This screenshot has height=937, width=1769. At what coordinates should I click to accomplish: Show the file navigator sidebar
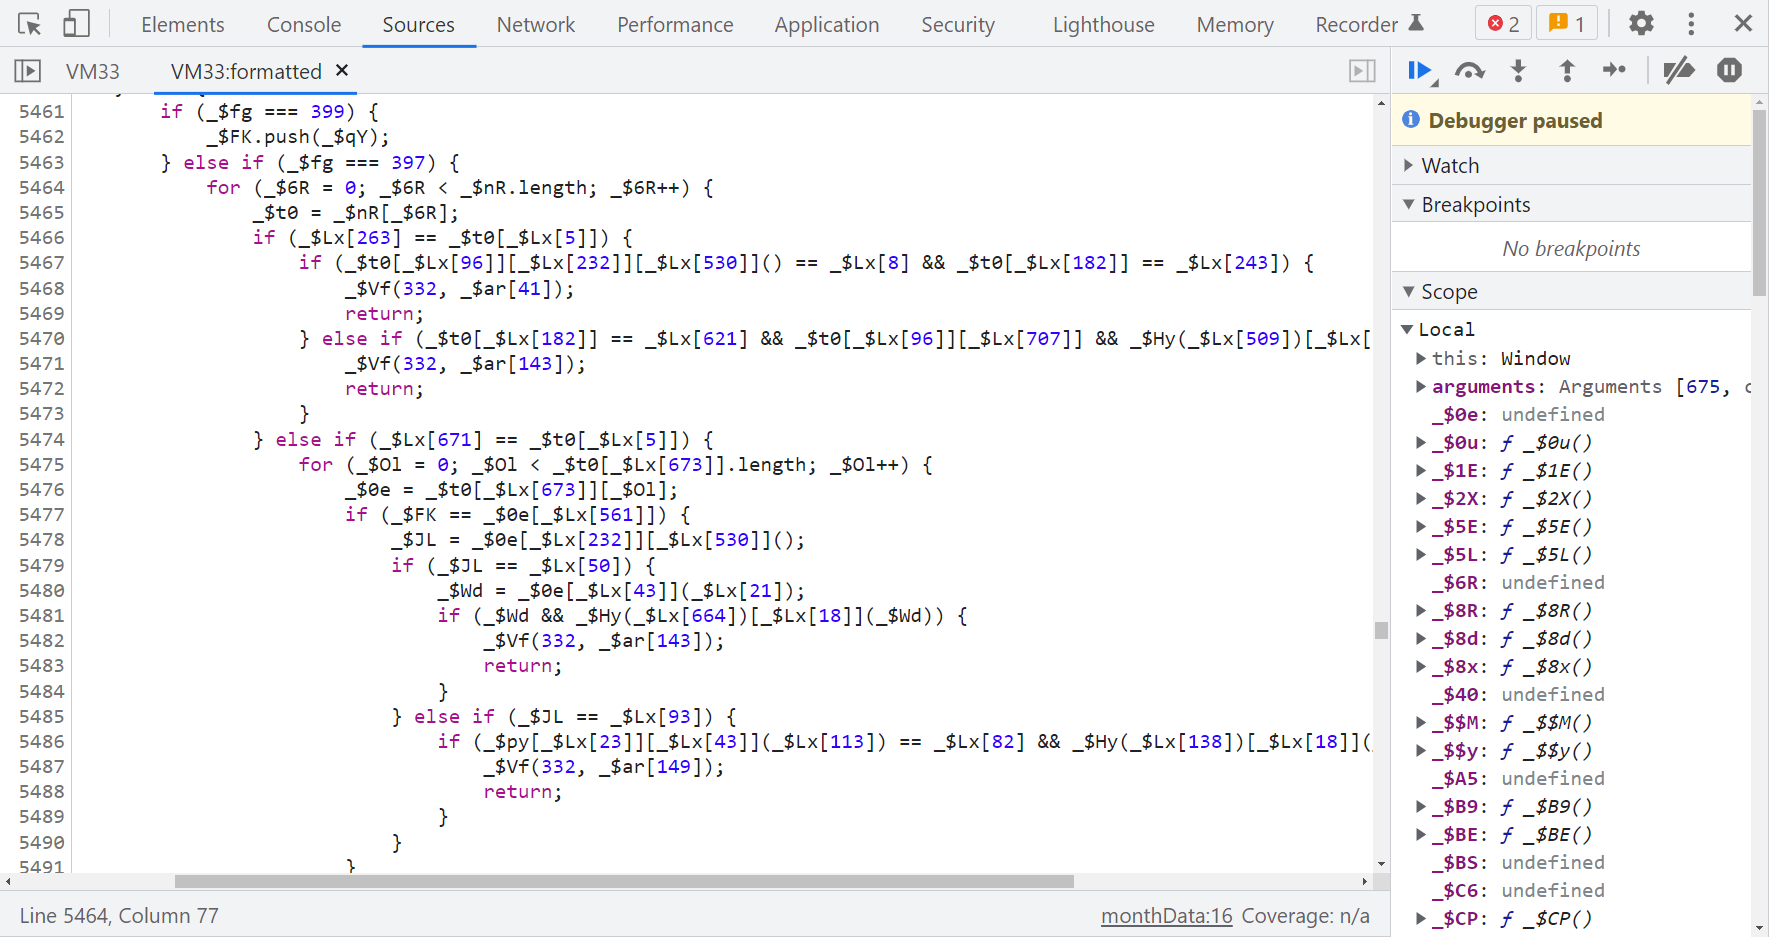(x=27, y=71)
